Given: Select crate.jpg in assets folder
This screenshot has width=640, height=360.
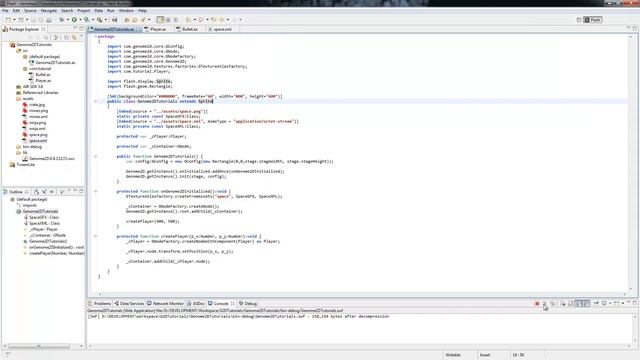Looking at the screenshot, I should [x=37, y=105].
